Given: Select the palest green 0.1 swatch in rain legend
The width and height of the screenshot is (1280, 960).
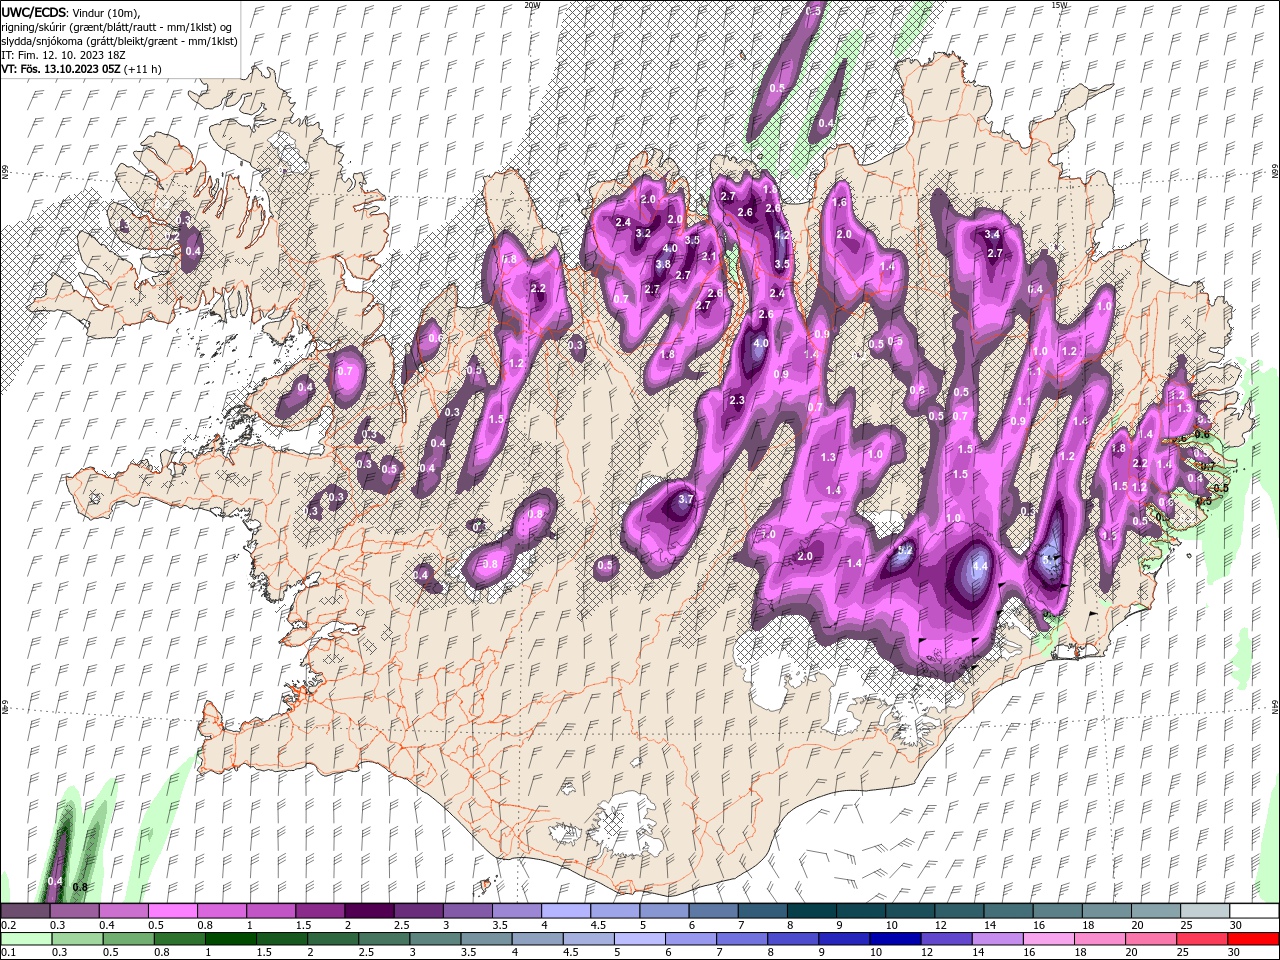Looking at the screenshot, I should tap(26, 939).
